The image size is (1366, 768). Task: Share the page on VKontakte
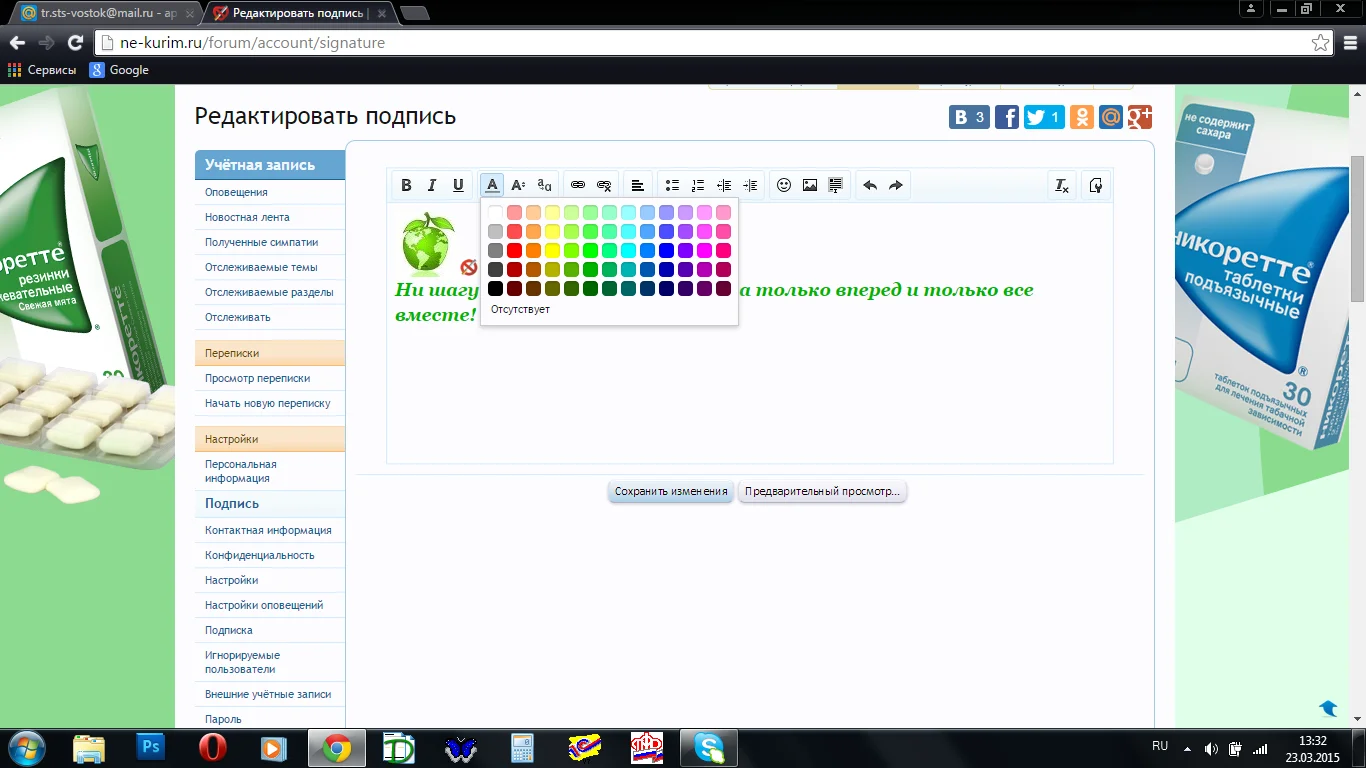[970, 117]
